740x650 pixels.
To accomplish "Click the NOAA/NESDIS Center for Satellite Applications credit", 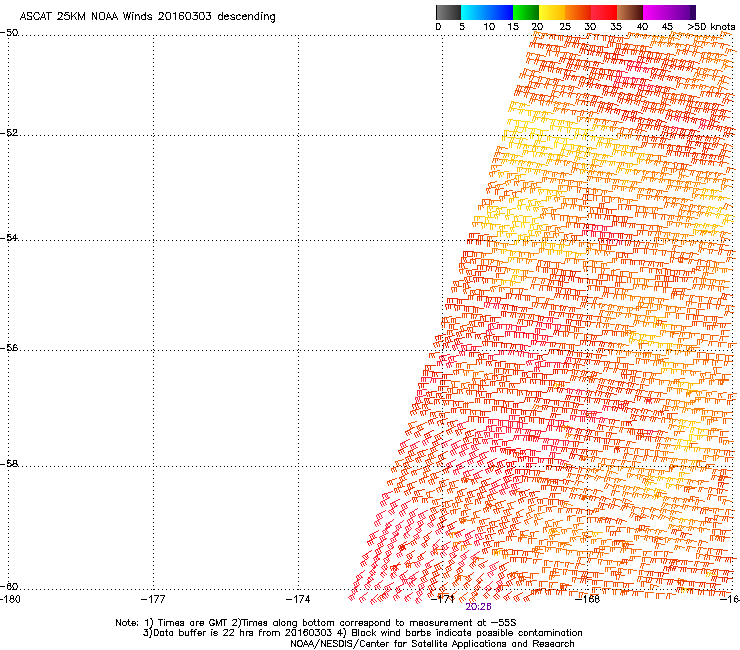I will tap(432, 644).
